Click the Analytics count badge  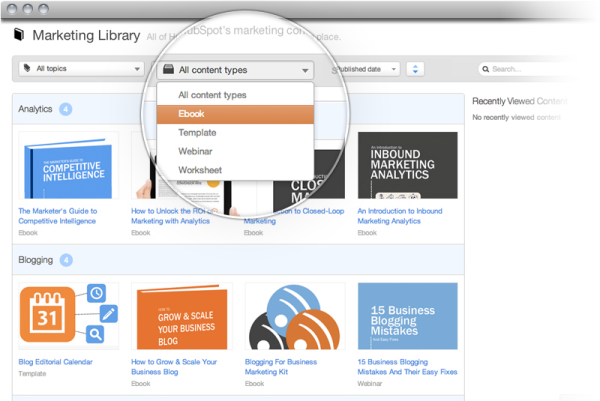tap(66, 108)
